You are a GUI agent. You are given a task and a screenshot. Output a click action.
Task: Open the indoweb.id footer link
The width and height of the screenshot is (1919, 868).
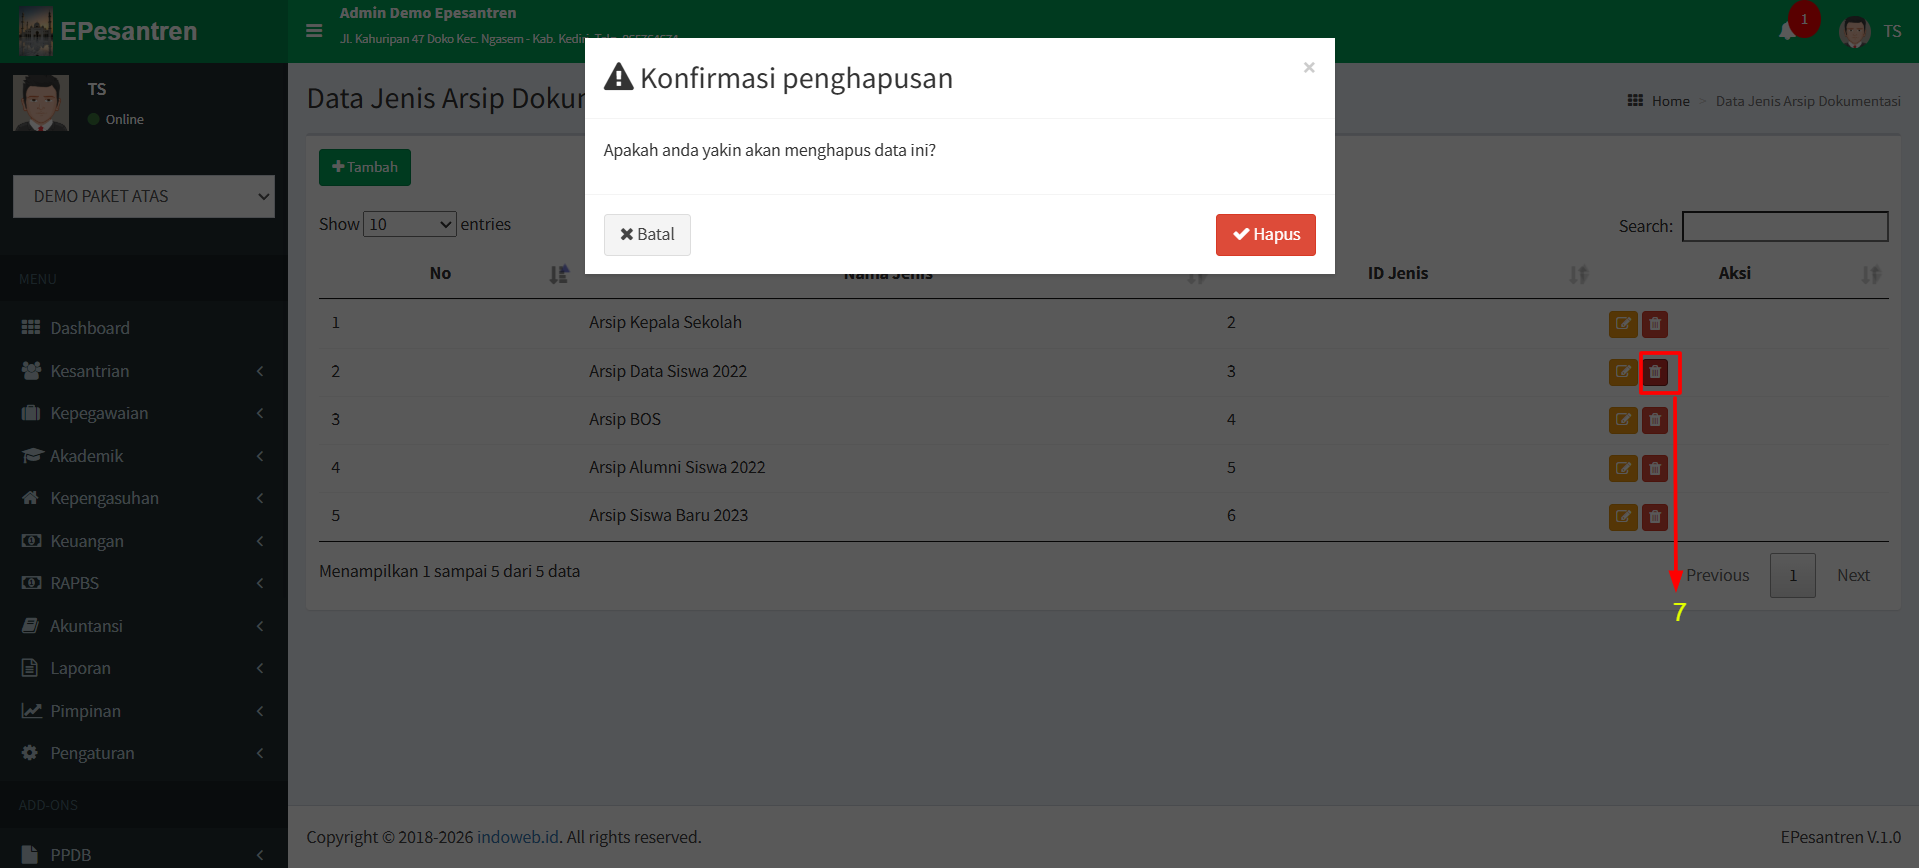tap(517, 838)
